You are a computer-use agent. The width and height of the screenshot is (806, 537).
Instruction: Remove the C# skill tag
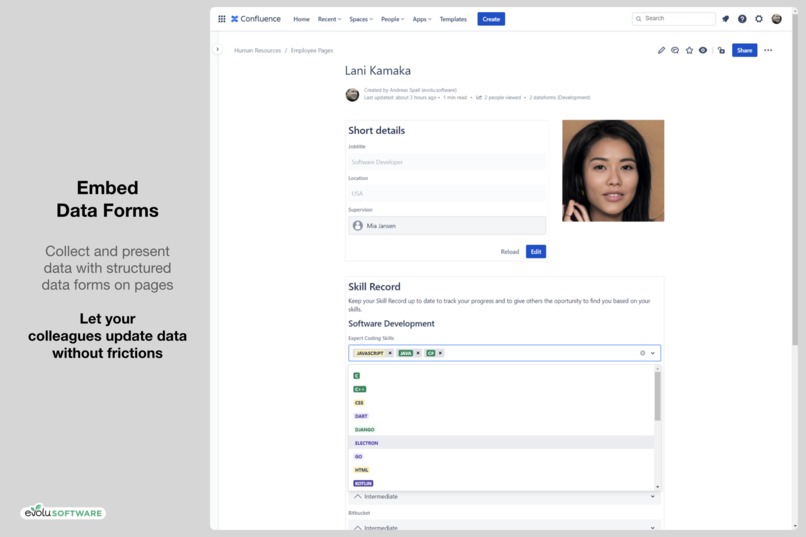440,353
